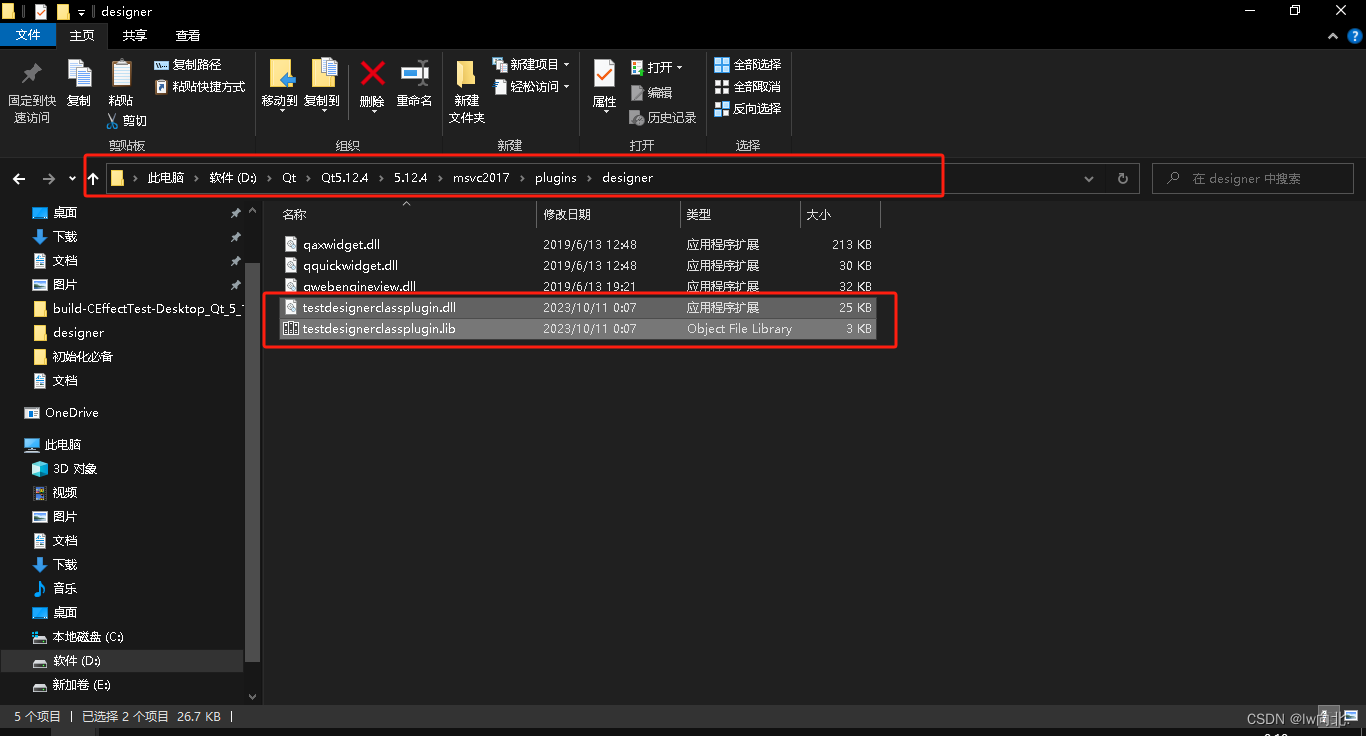Open 新加卷 (E:) in navigation pane
The height and width of the screenshot is (736, 1366).
point(82,685)
